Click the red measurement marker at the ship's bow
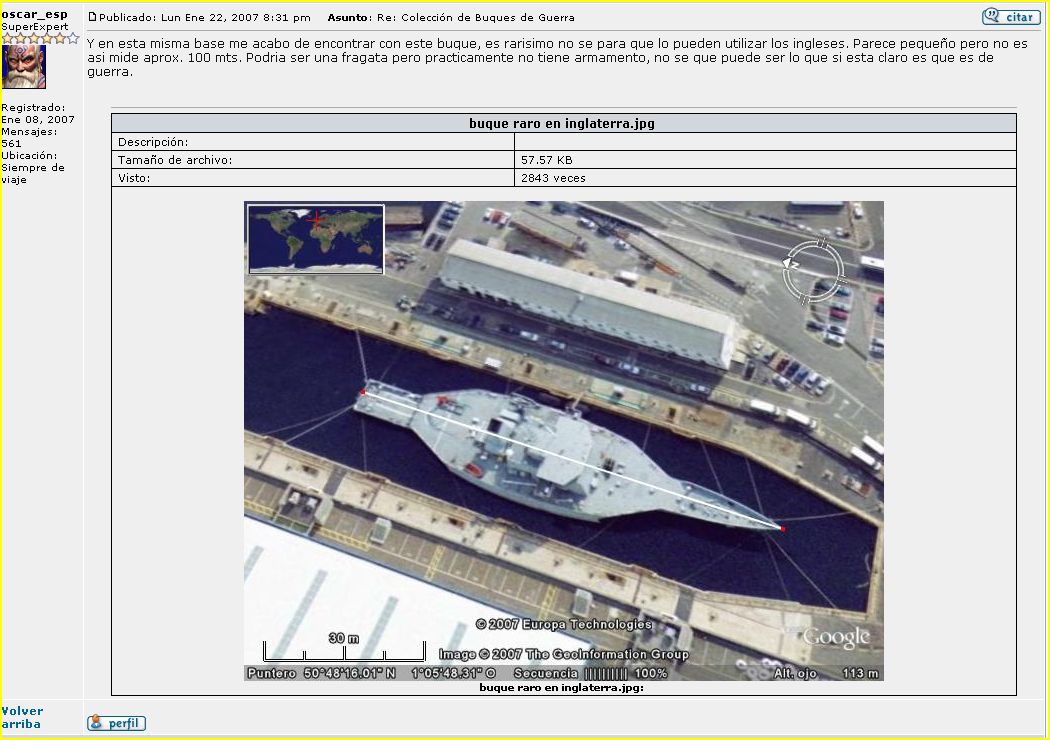The width and height of the screenshot is (1050, 740). tap(782, 528)
